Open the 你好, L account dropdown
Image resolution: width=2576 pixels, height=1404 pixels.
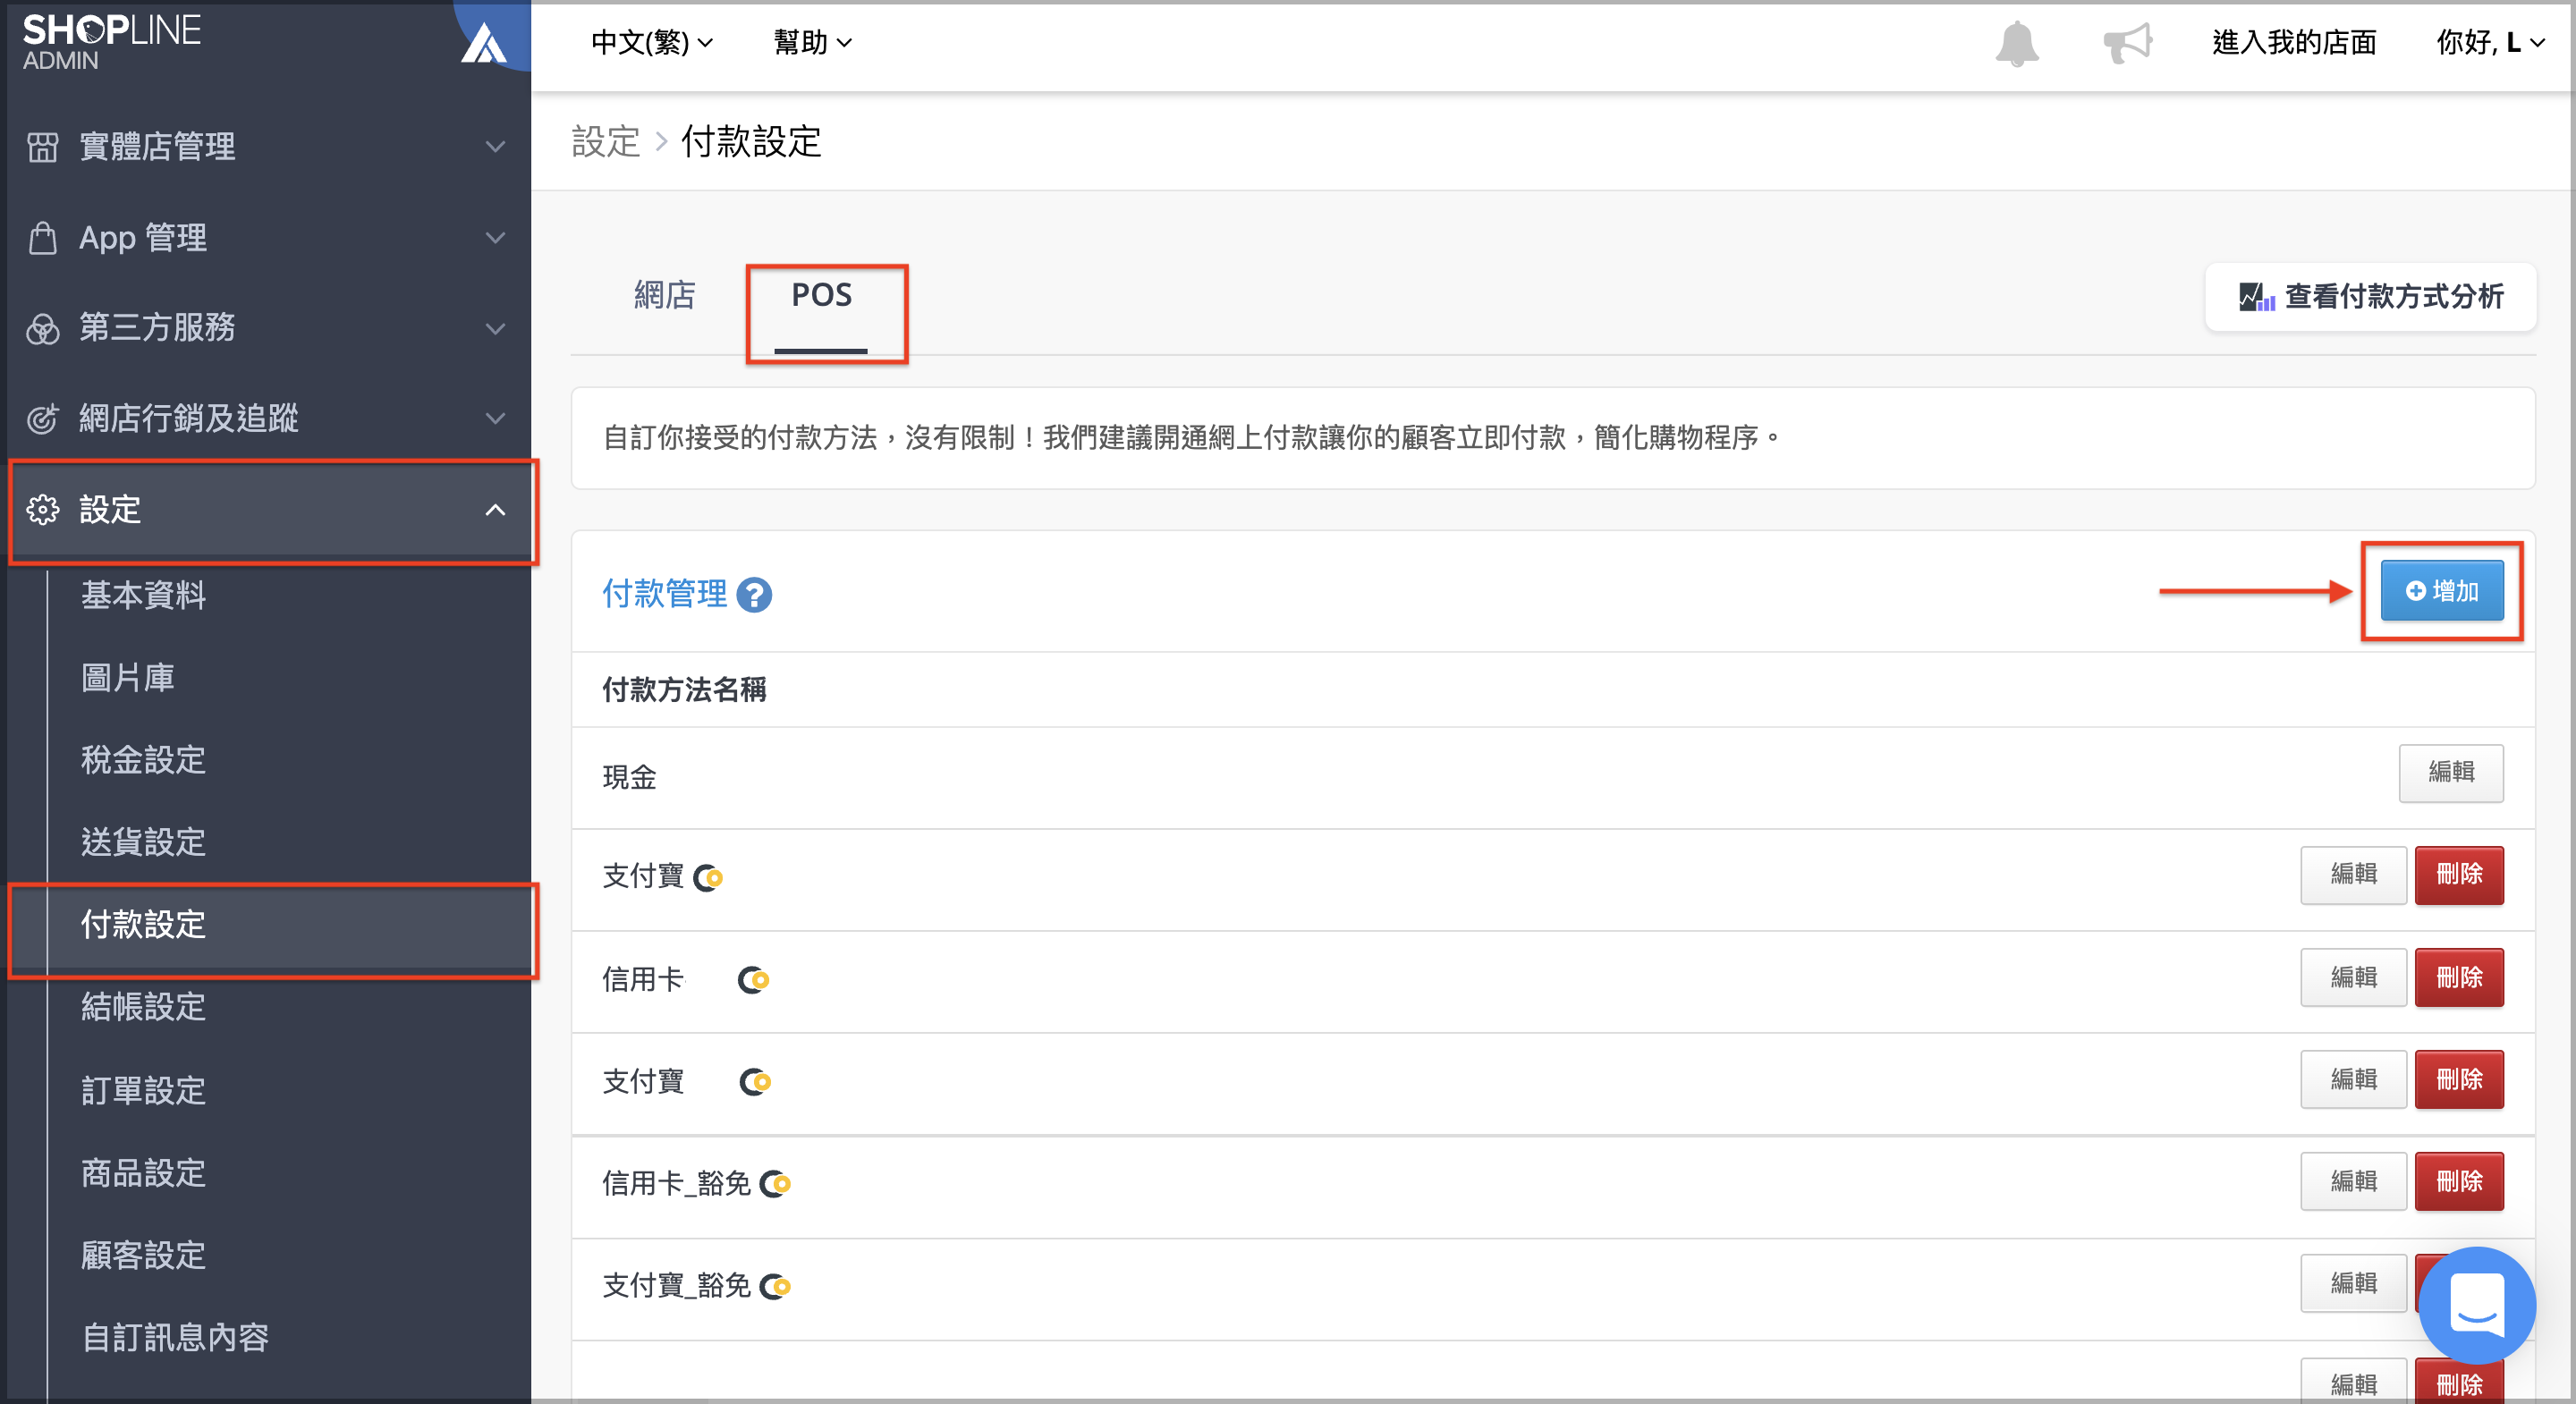[2490, 42]
